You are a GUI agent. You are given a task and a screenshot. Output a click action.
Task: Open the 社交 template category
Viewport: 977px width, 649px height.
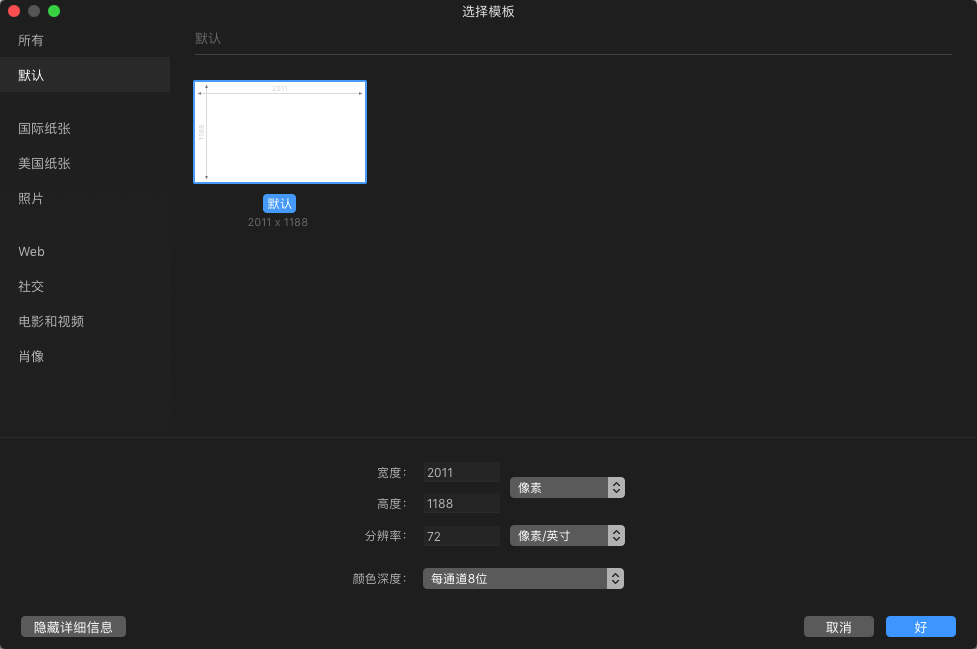(85, 287)
